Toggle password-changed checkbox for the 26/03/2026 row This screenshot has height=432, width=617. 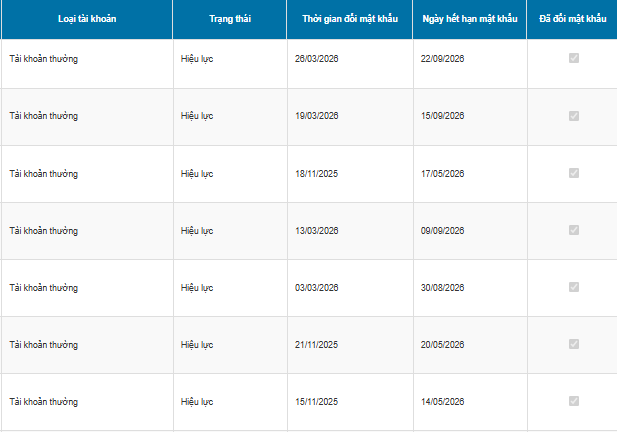point(573,59)
